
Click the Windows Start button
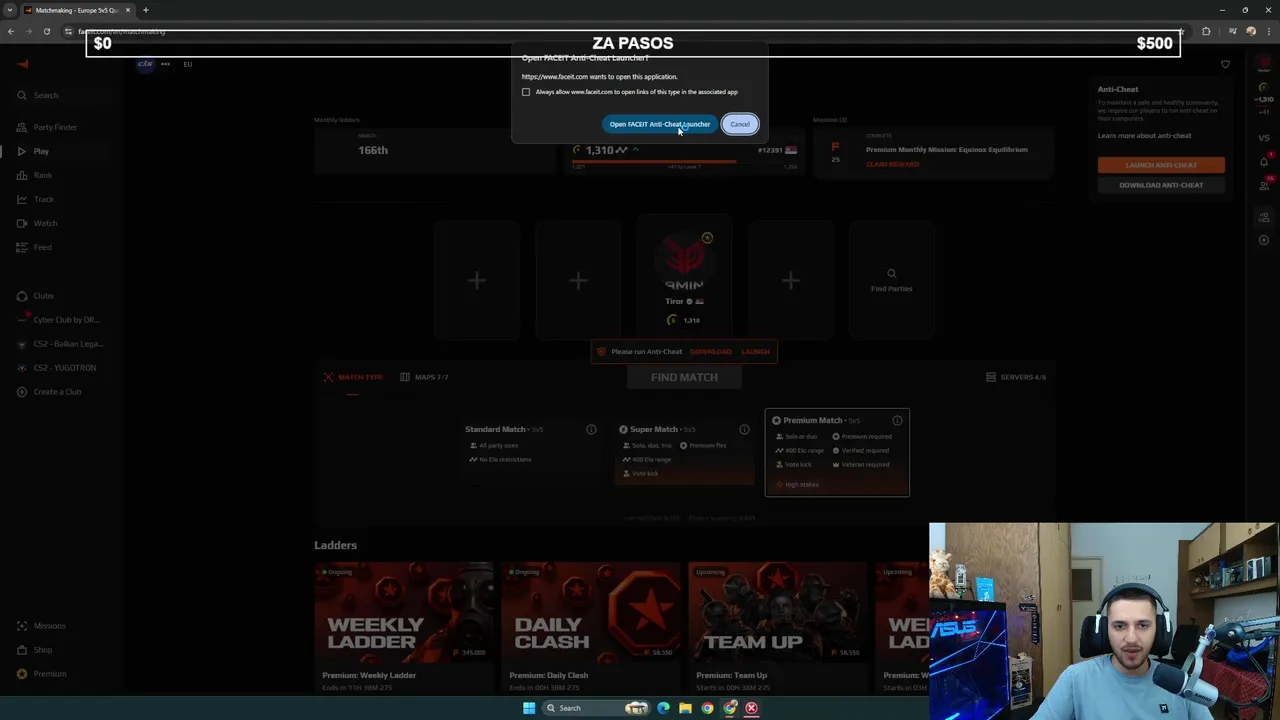(529, 708)
